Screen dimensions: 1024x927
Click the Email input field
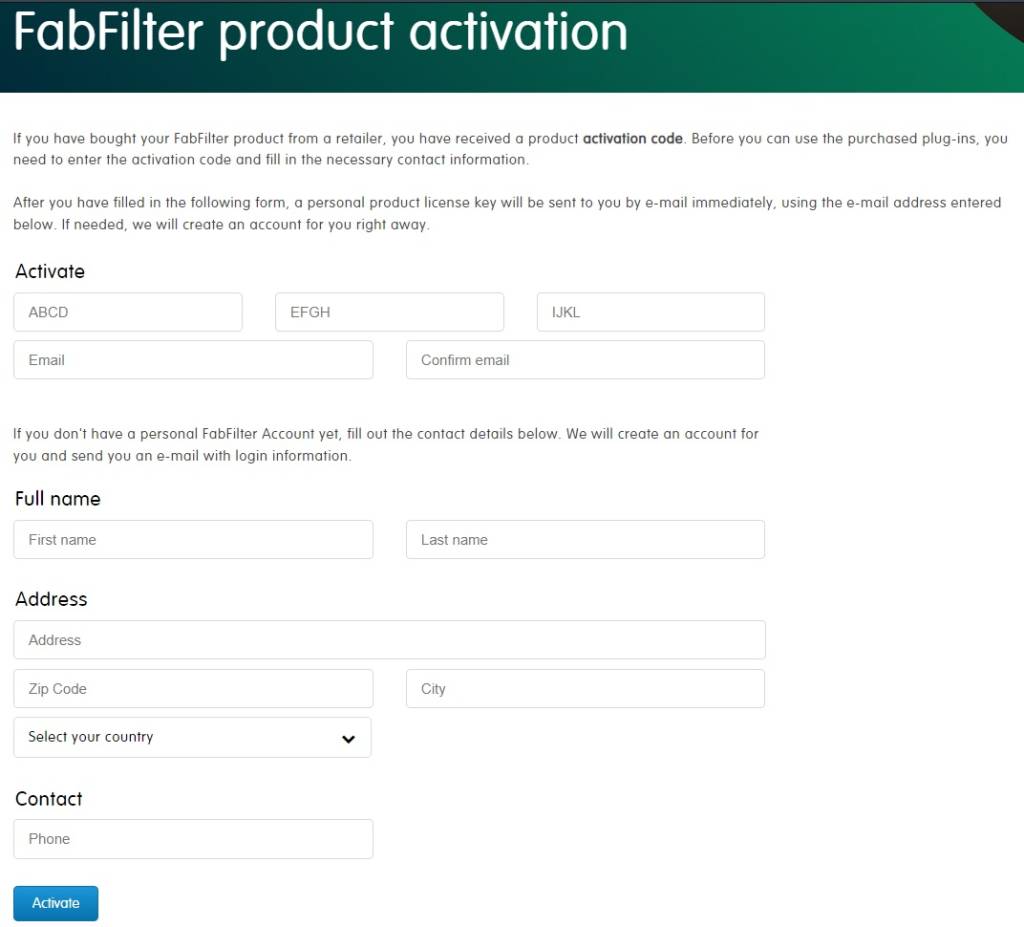(193, 359)
